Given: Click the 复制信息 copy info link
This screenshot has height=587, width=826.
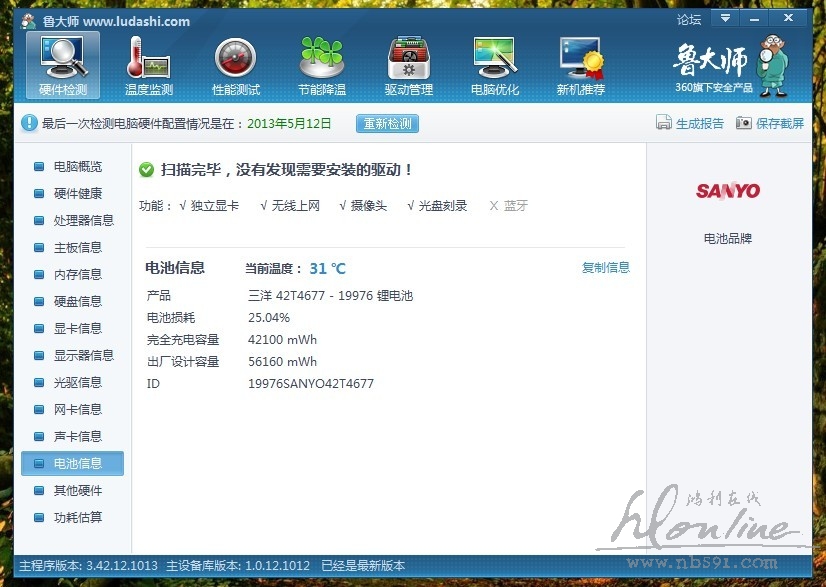Looking at the screenshot, I should pos(606,268).
